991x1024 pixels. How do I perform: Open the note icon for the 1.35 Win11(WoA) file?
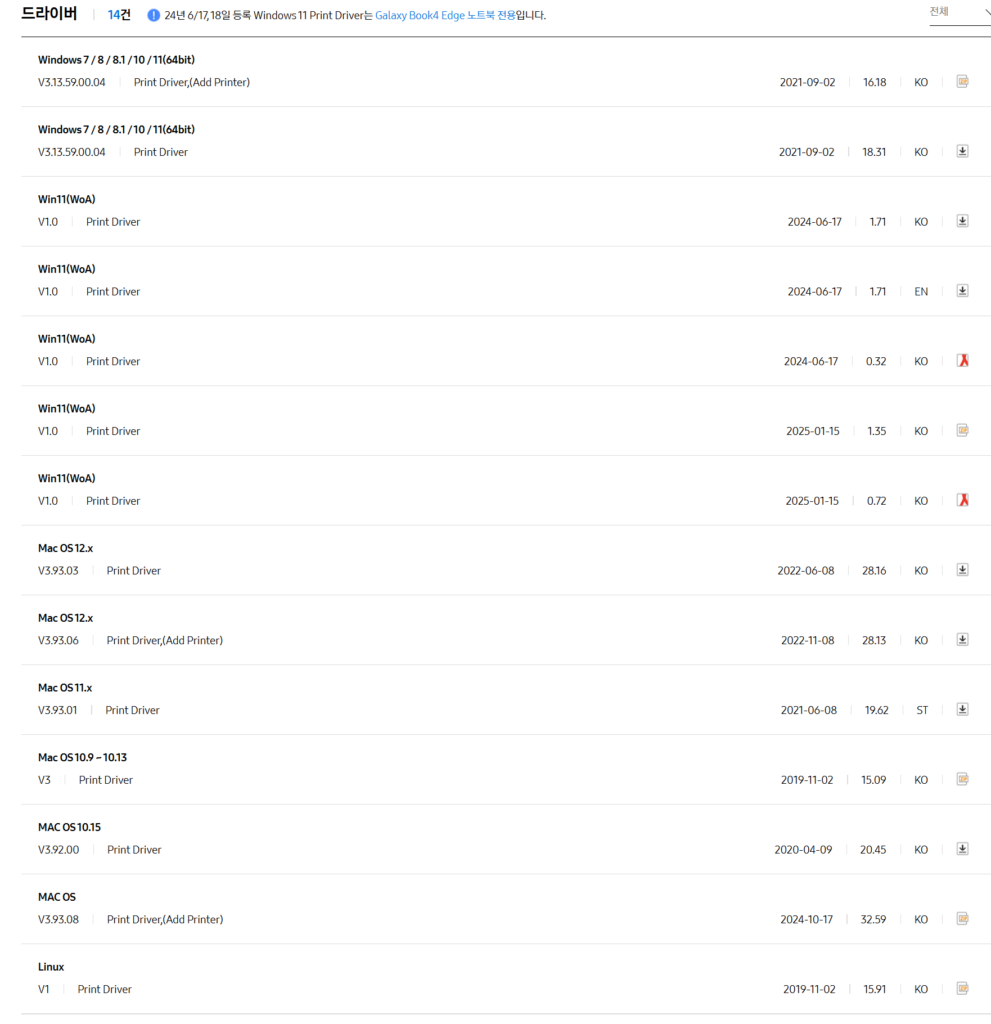point(962,430)
